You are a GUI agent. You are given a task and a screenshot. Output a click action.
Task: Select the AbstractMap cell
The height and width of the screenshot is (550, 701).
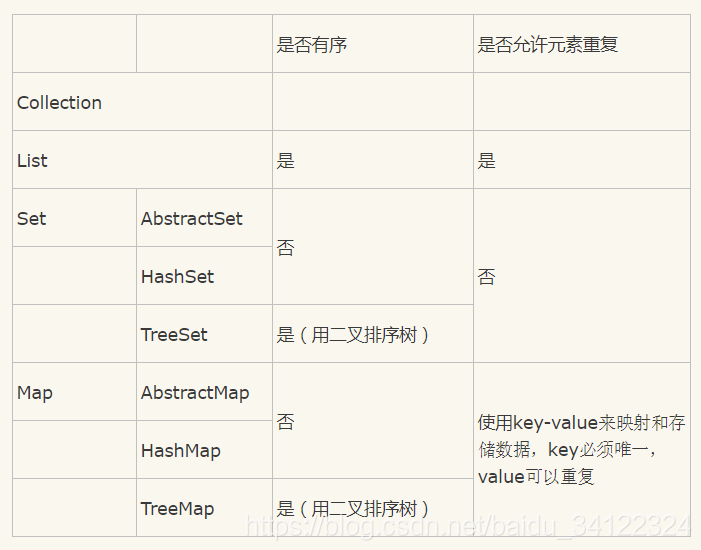(204, 392)
